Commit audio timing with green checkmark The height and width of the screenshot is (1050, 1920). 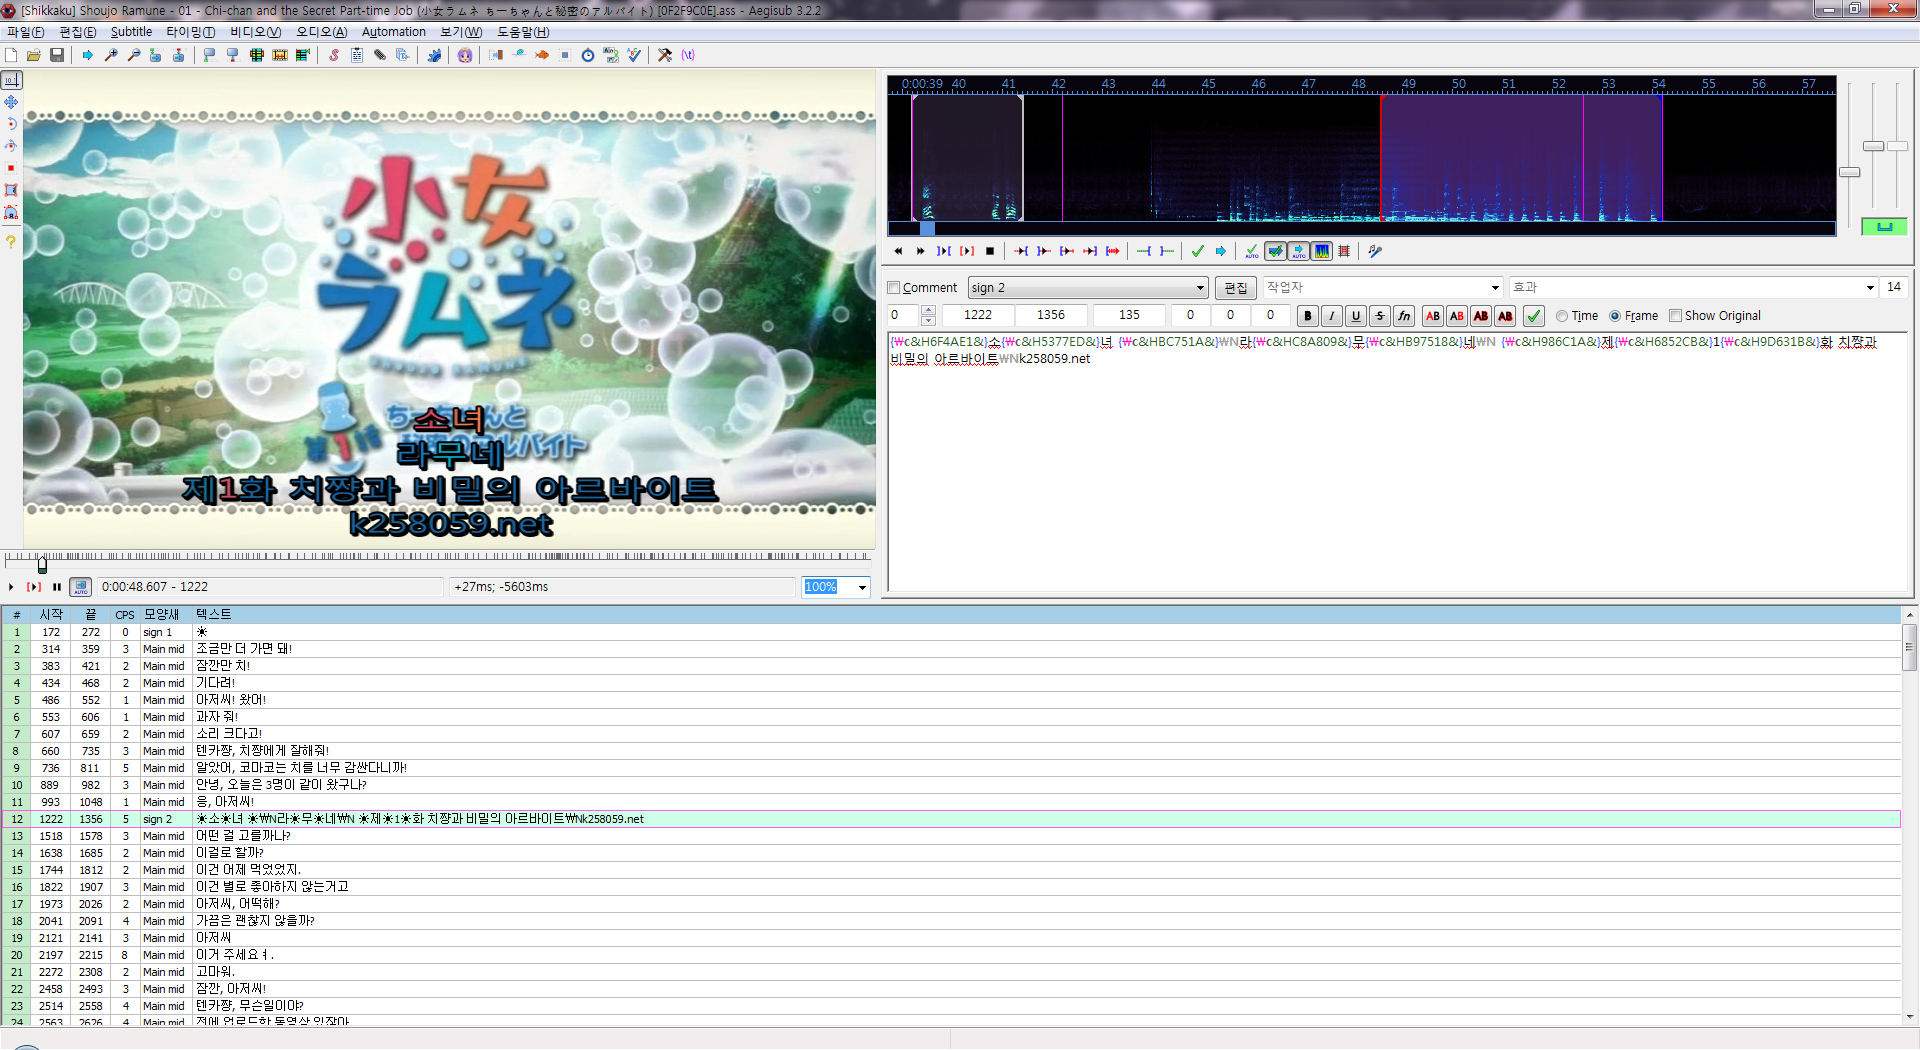point(1198,251)
